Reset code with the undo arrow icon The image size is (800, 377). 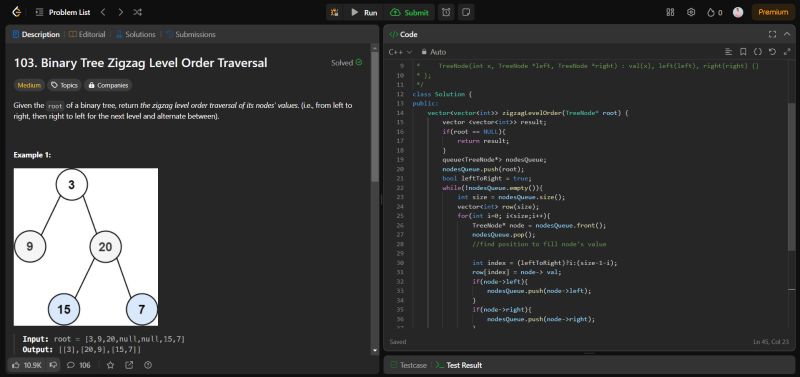click(772, 52)
